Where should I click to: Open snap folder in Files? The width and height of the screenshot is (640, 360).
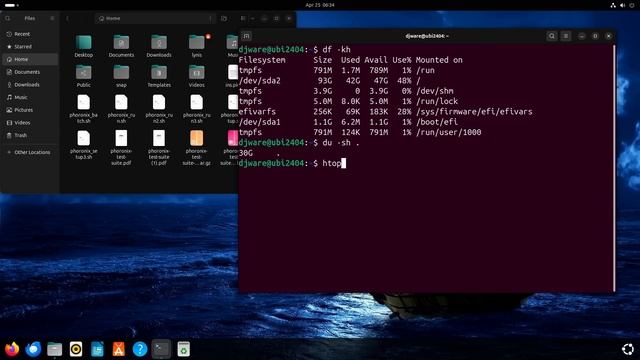pos(121,76)
